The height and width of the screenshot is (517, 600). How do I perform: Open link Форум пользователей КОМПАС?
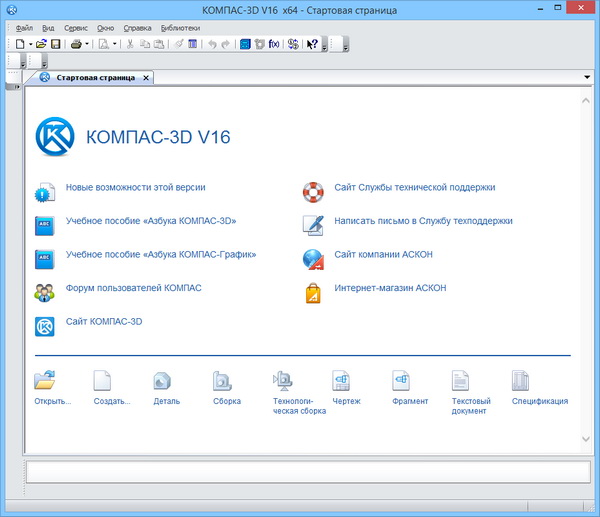pos(133,288)
